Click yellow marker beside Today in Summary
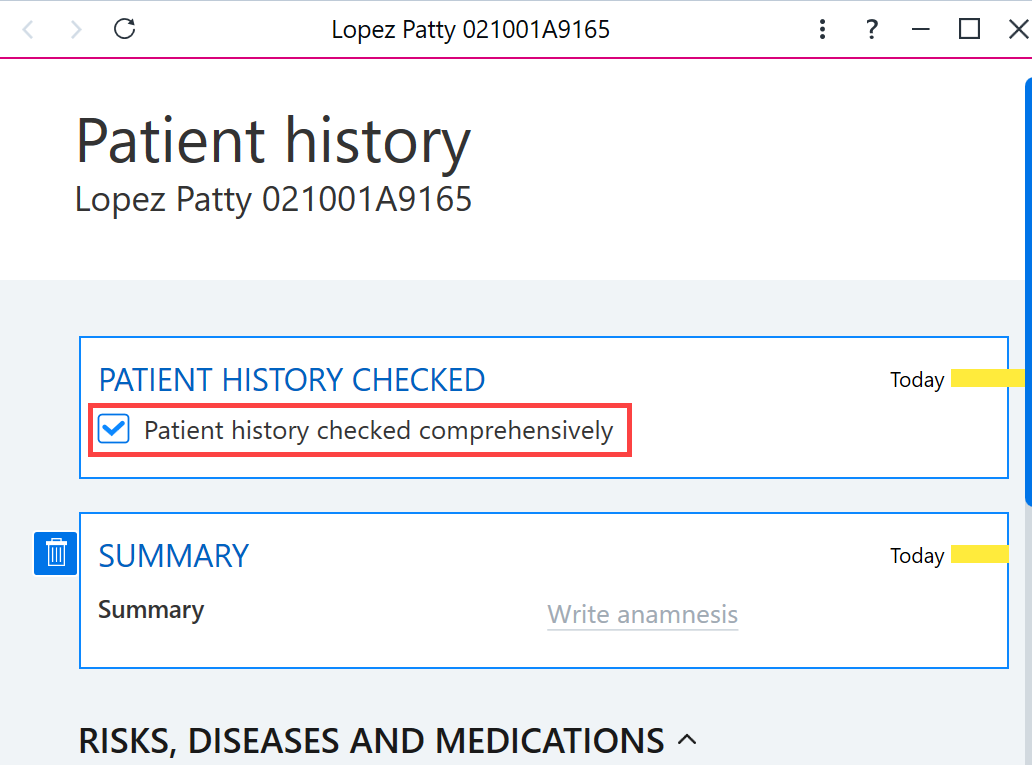1032x765 pixels. [x=979, y=554]
